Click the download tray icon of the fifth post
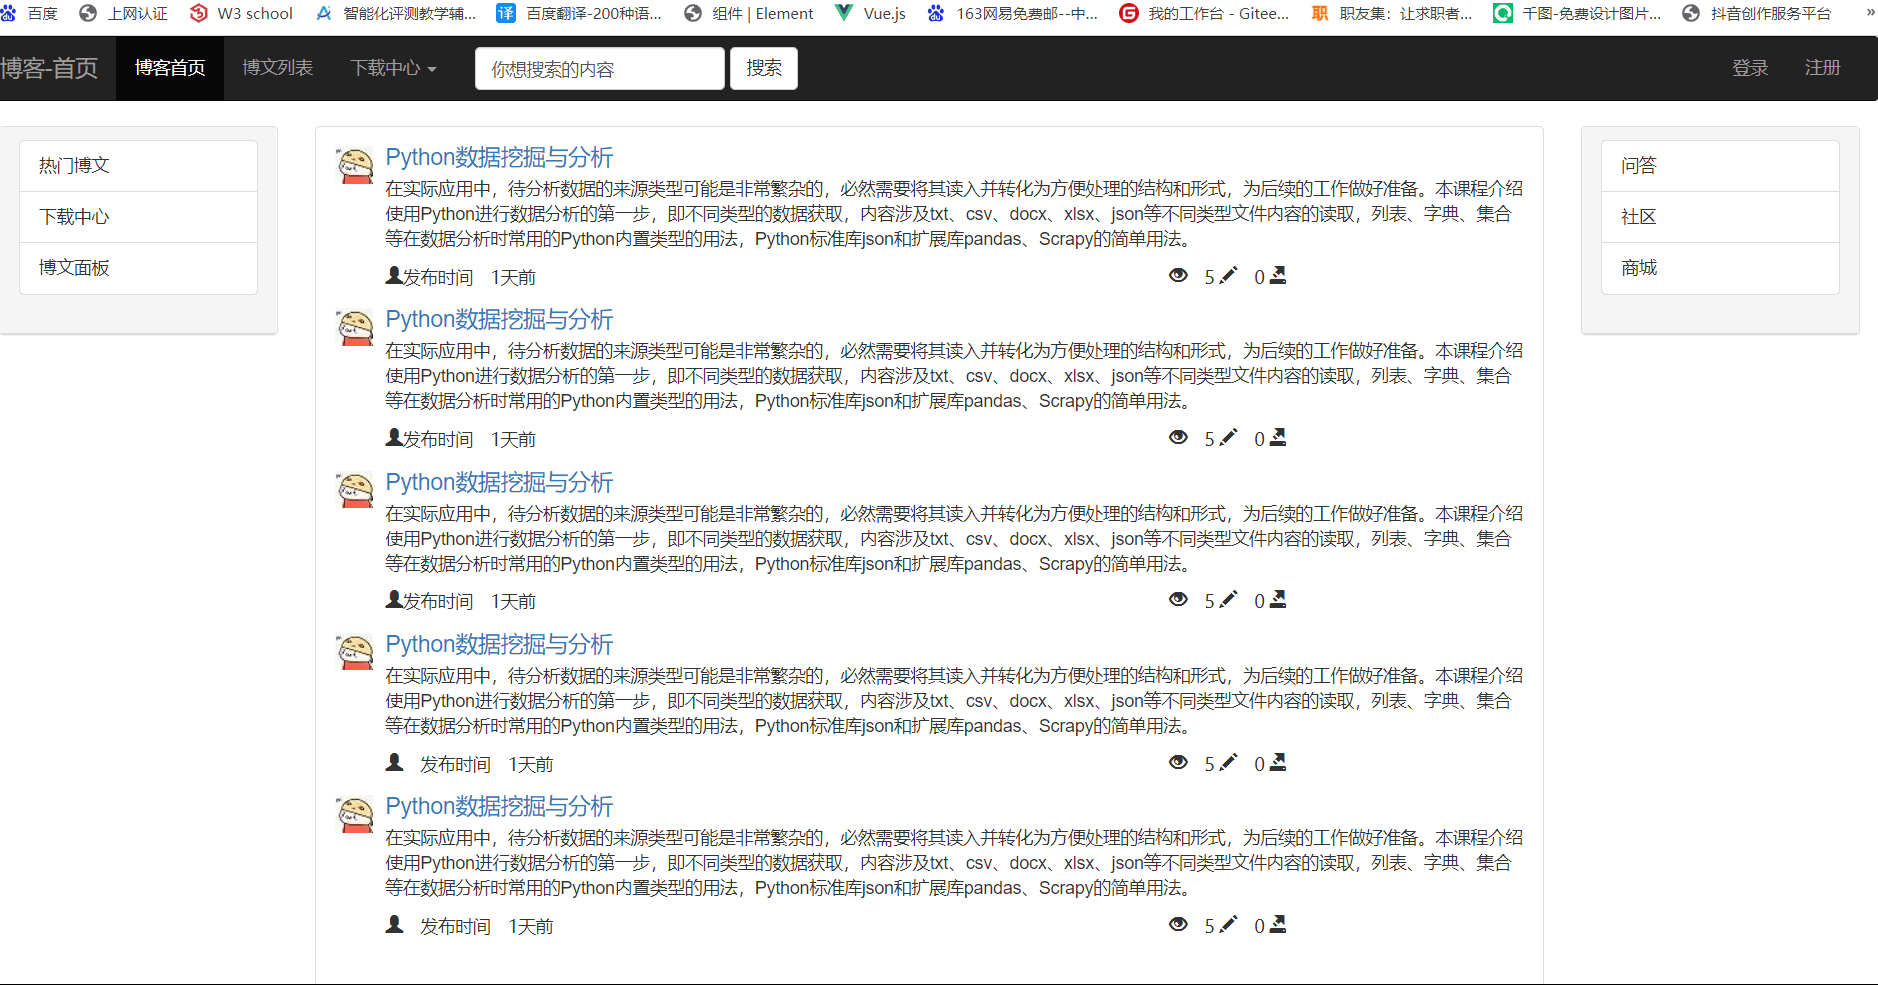Image resolution: width=1878 pixels, height=985 pixels. click(x=1278, y=924)
